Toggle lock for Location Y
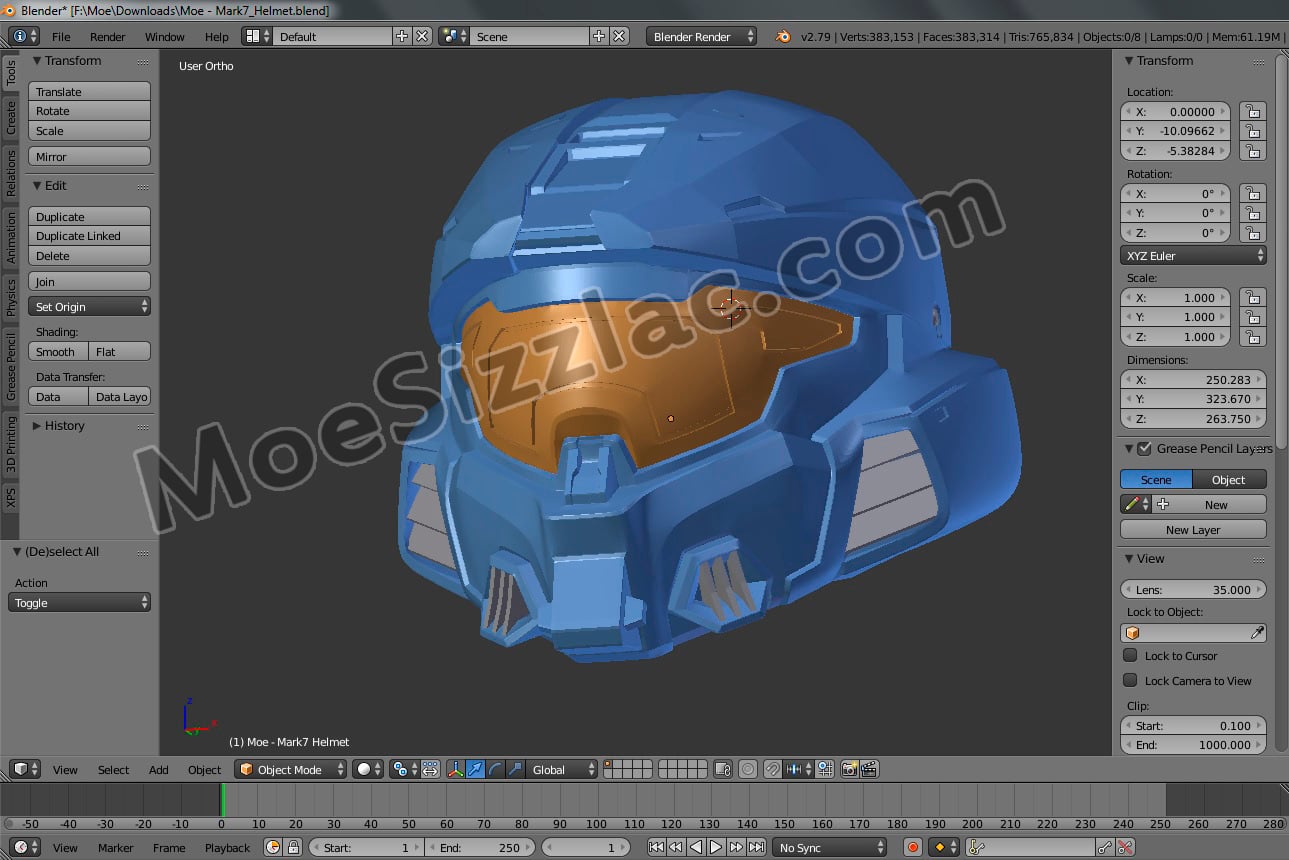1289x860 pixels. click(1252, 131)
